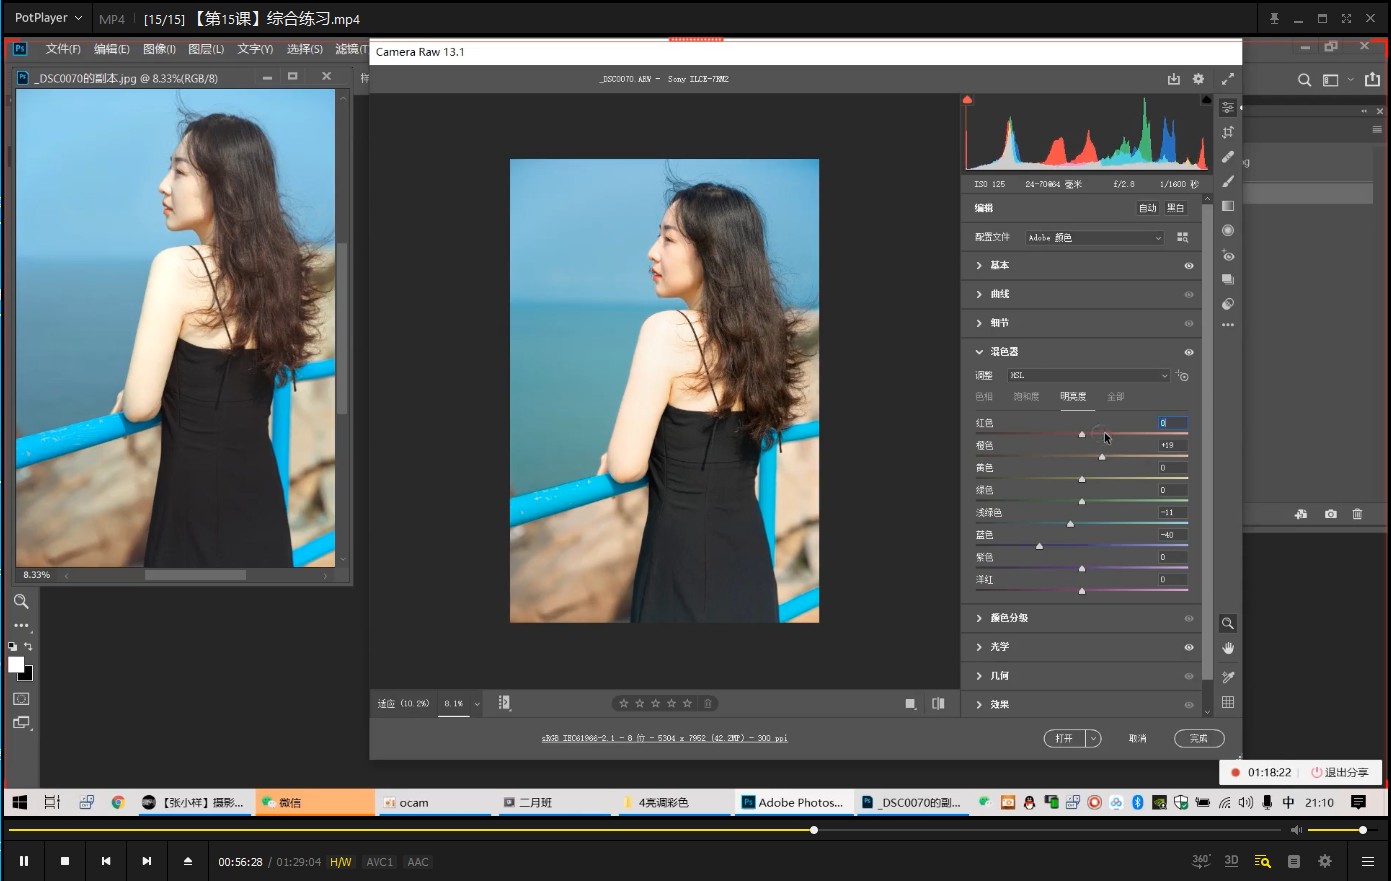This screenshot has height=881, width=1391.
Task: Select the Crop and rotate tool
Action: click(x=1228, y=132)
